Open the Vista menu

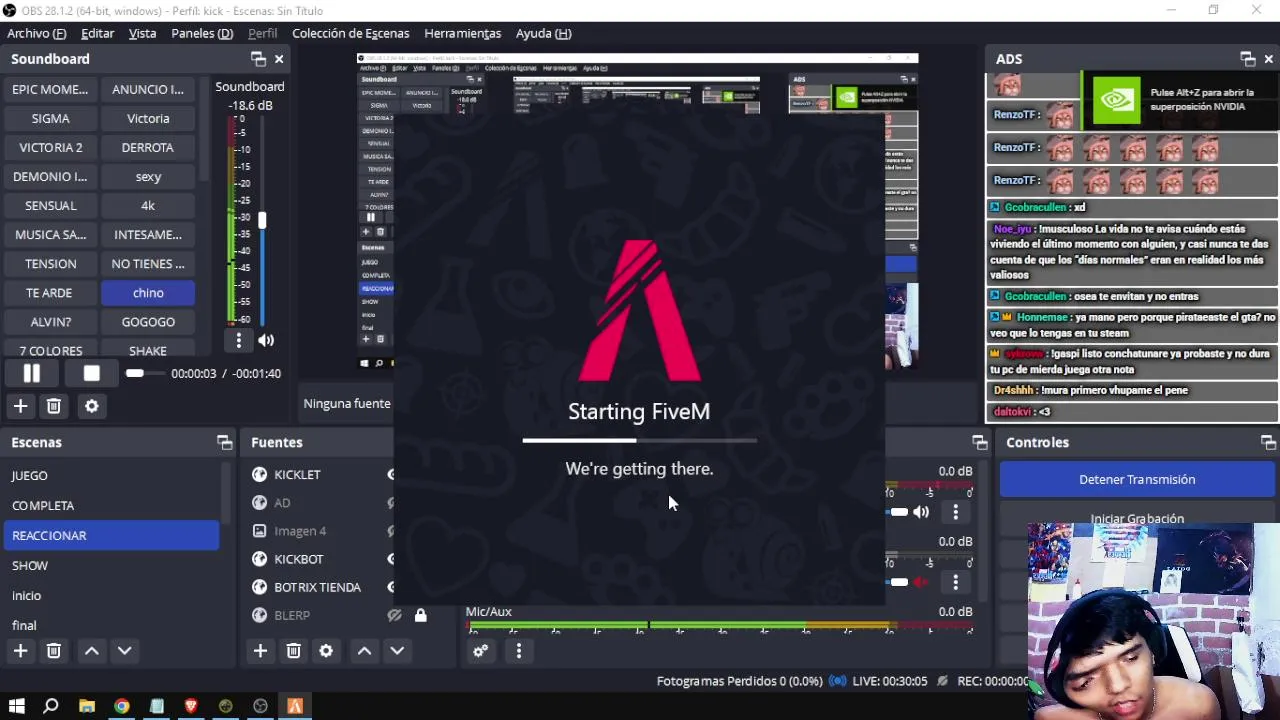pos(142,33)
